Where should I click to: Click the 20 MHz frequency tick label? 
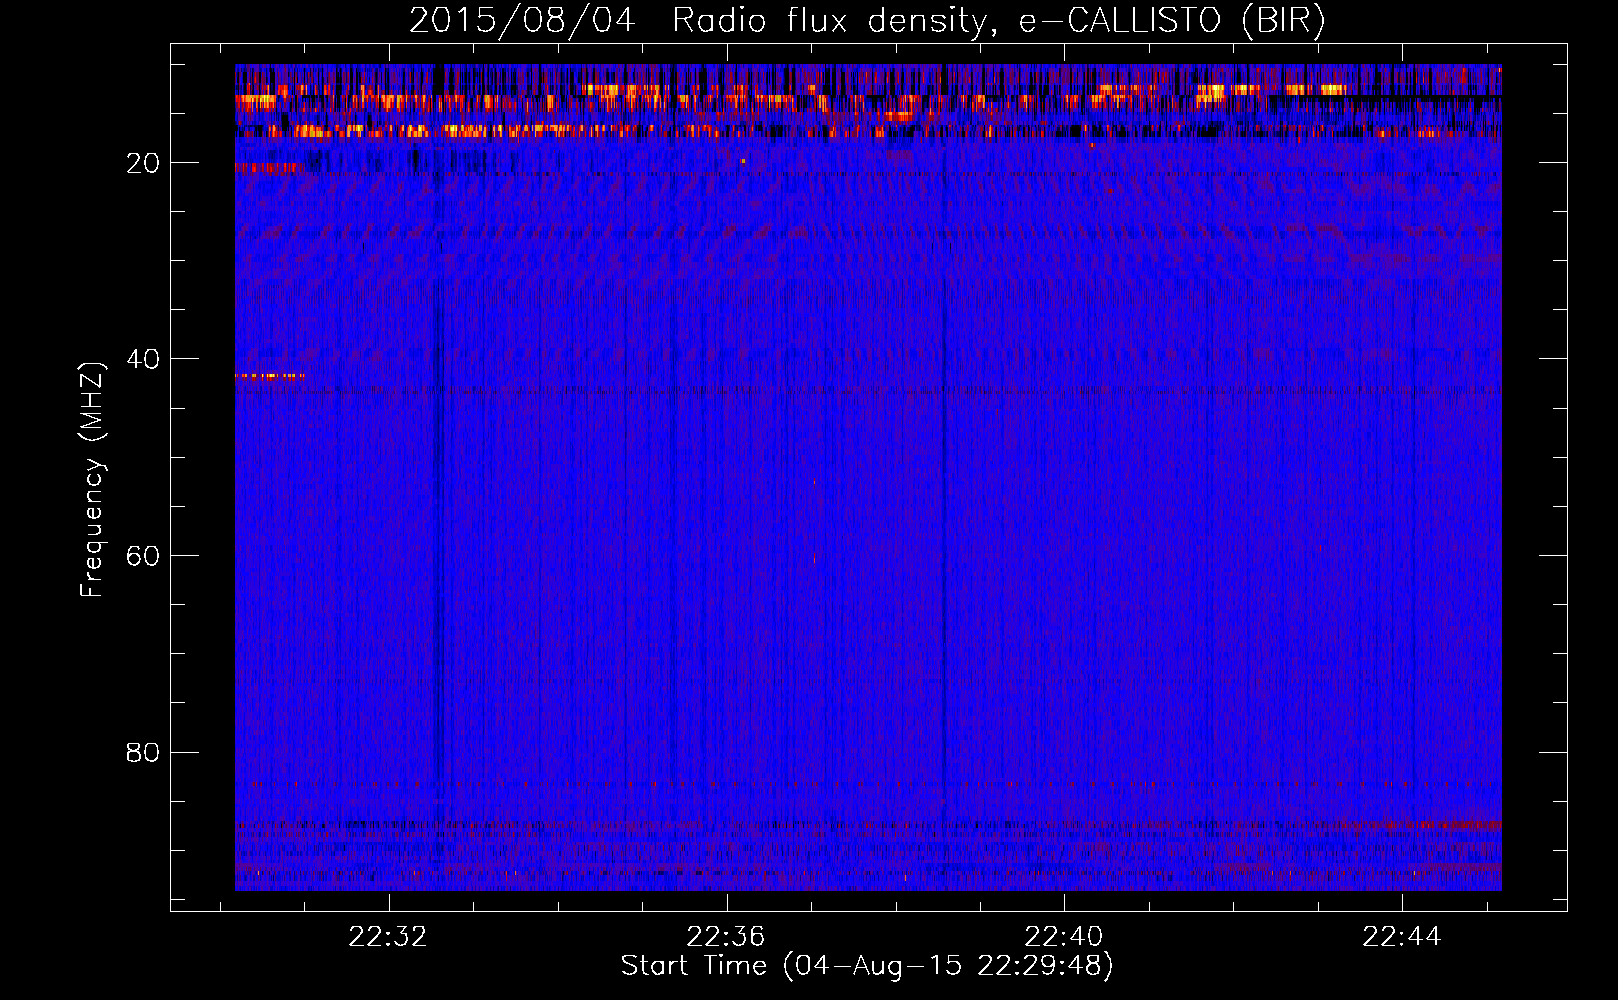143,163
